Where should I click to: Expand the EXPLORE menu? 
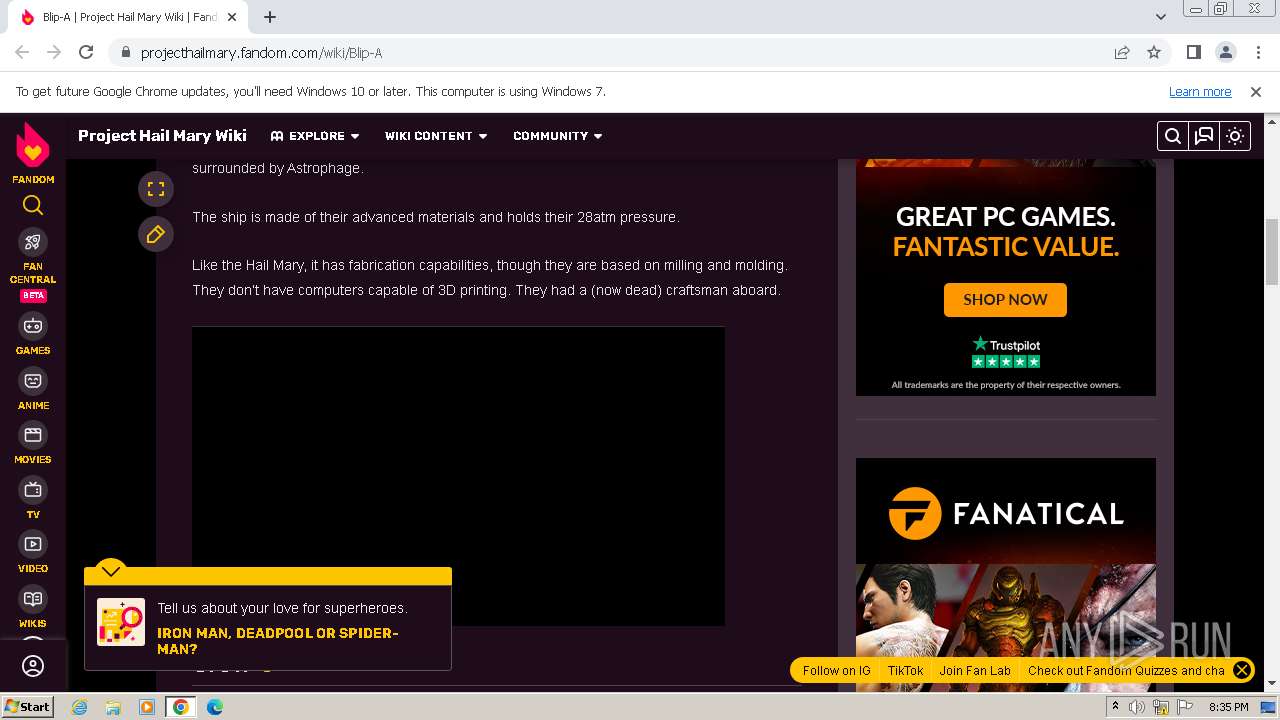[315, 136]
